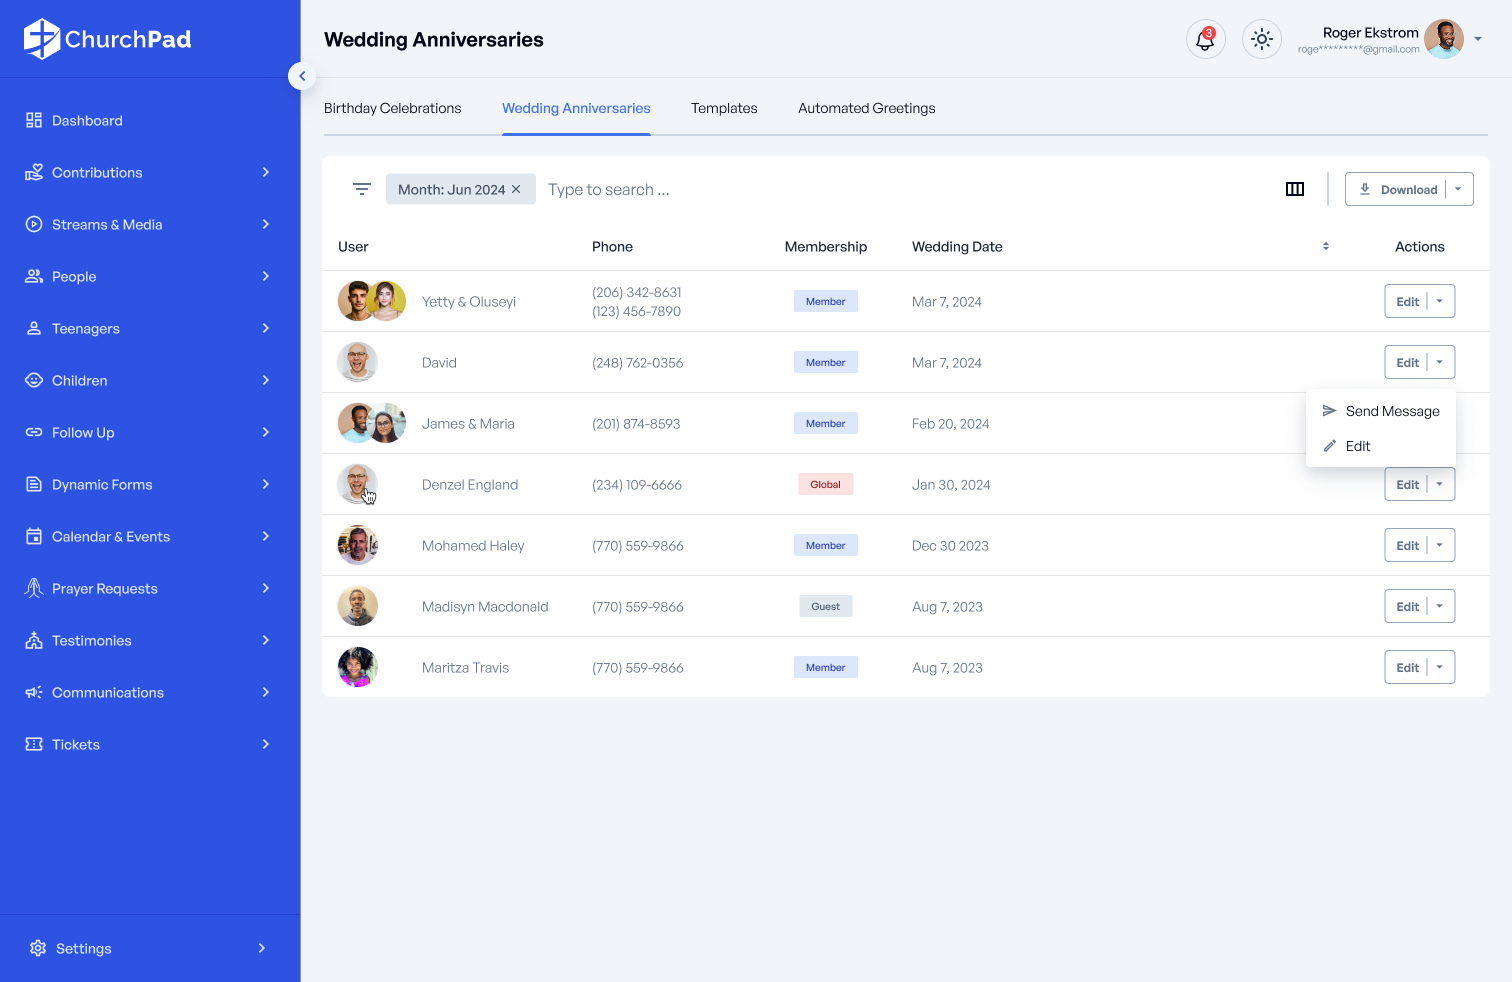This screenshot has height=982, width=1512.
Task: Switch to the Birthday Celebrations tab
Action: 392,108
